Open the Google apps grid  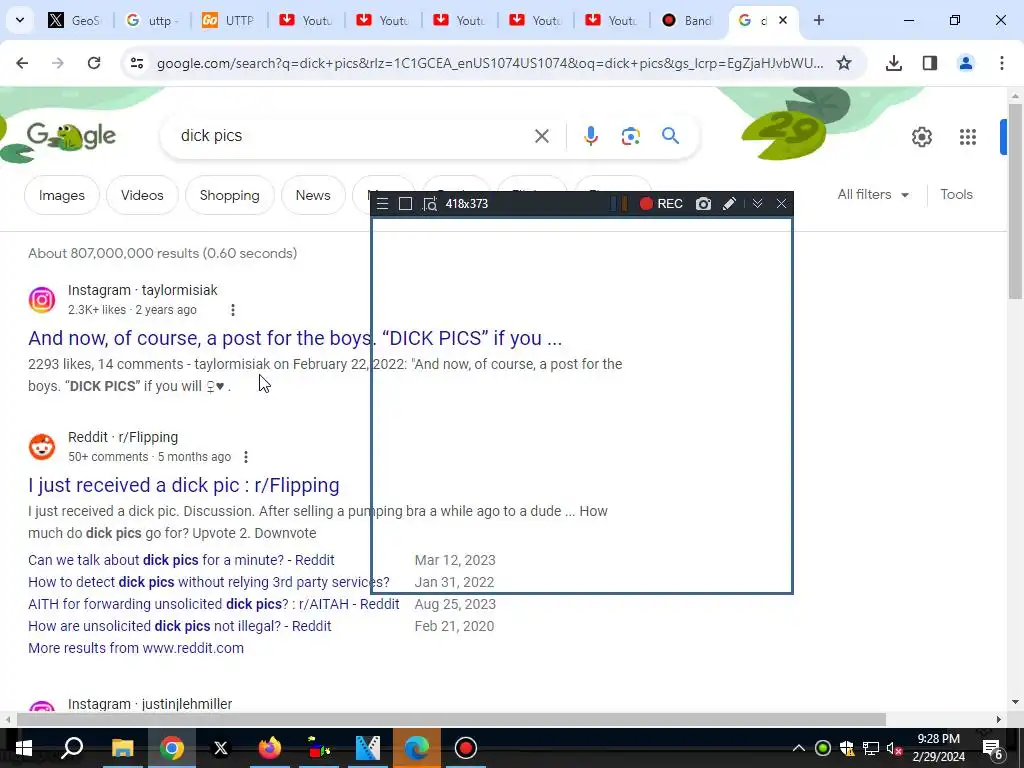click(968, 136)
